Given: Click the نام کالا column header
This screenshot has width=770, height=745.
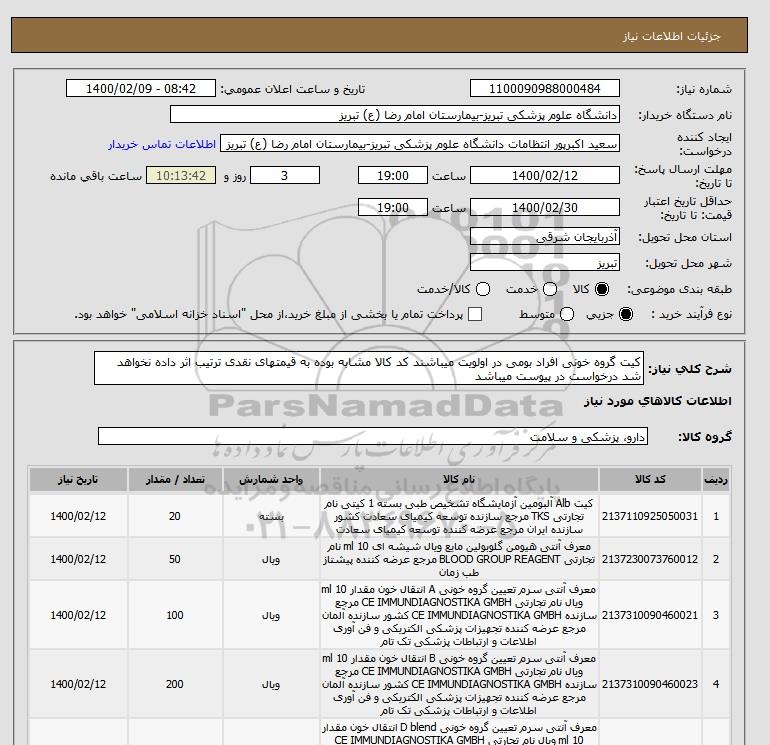Looking at the screenshot, I should (459, 479).
